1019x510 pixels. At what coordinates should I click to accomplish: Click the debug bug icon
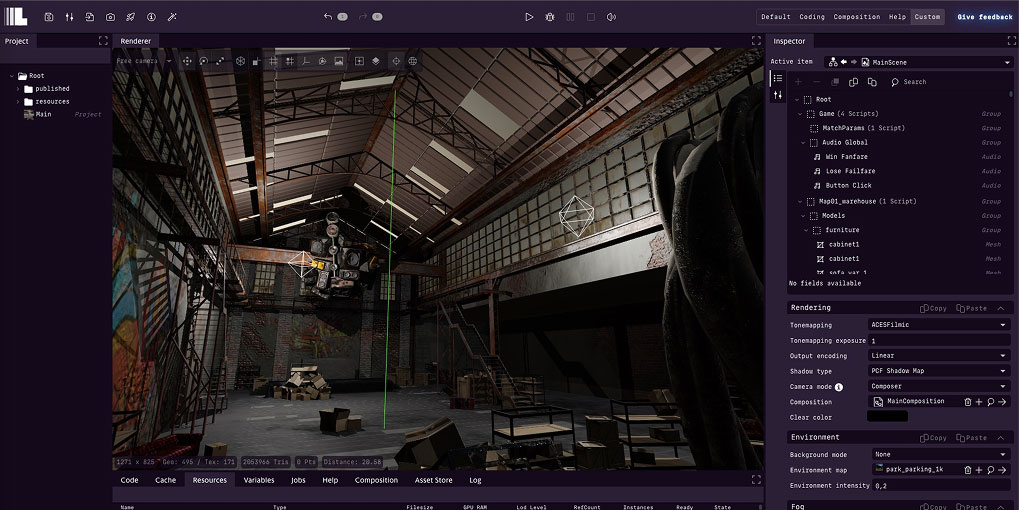[550, 17]
